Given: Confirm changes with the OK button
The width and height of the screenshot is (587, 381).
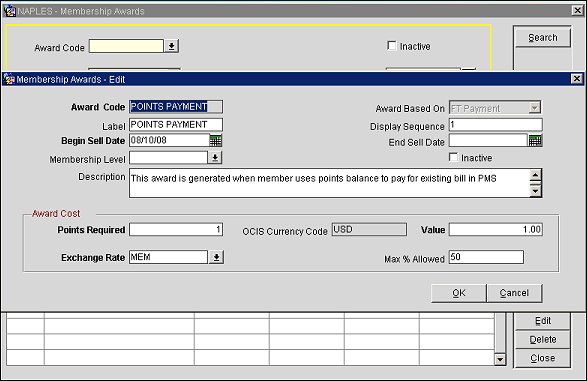Looking at the screenshot, I should click(x=459, y=293).
